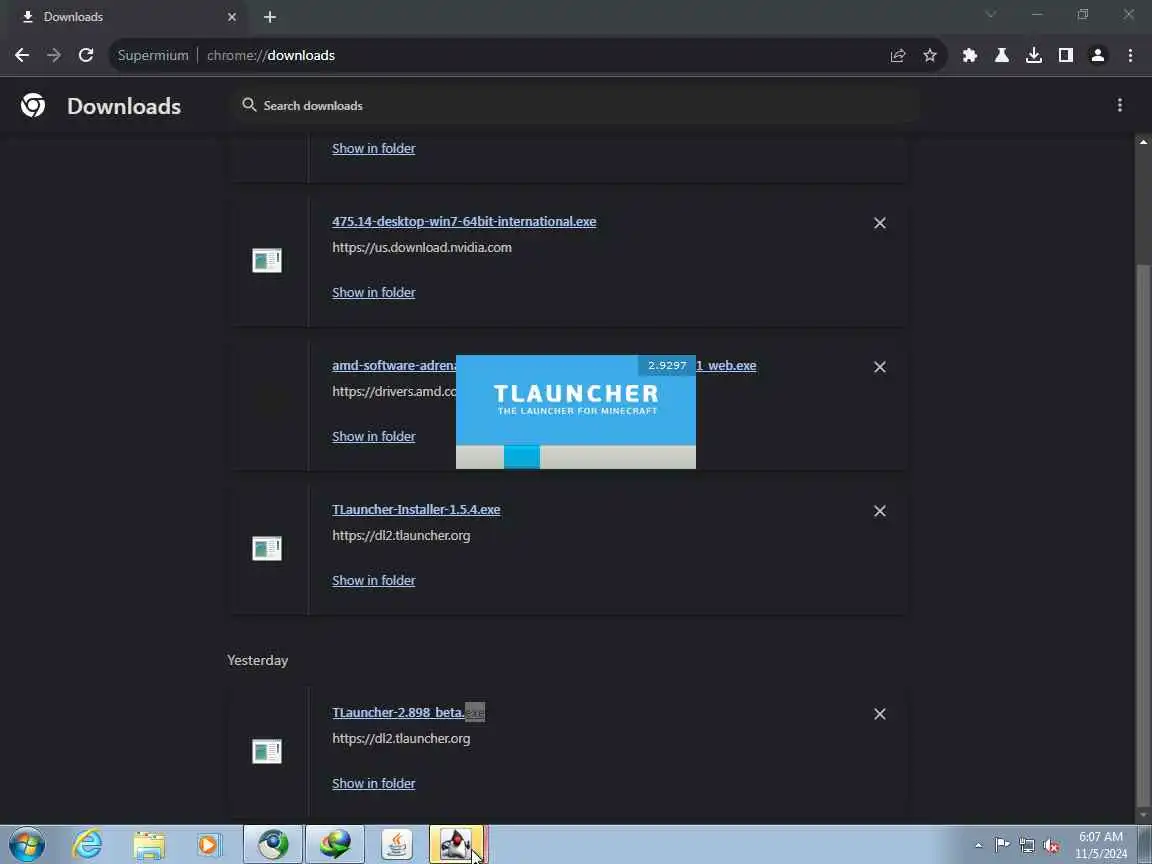This screenshot has width=1152, height=864.
Task: Open Windows Media Player from the taskbar
Action: pos(210,844)
